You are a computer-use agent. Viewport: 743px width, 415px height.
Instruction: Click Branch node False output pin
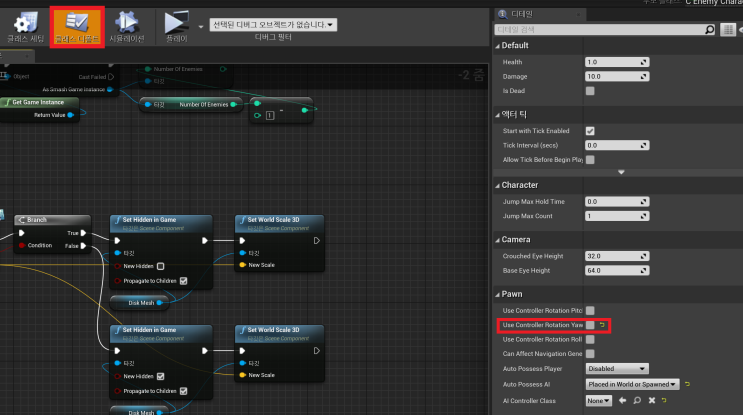click(83, 246)
